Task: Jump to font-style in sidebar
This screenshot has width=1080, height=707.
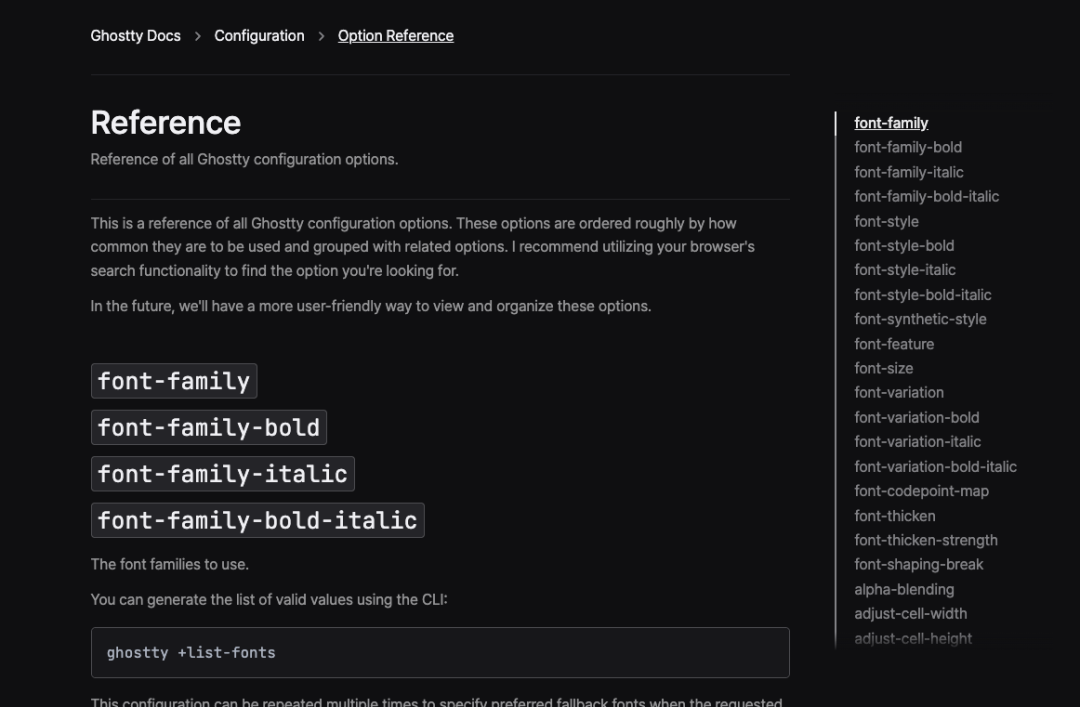Action: (x=886, y=221)
